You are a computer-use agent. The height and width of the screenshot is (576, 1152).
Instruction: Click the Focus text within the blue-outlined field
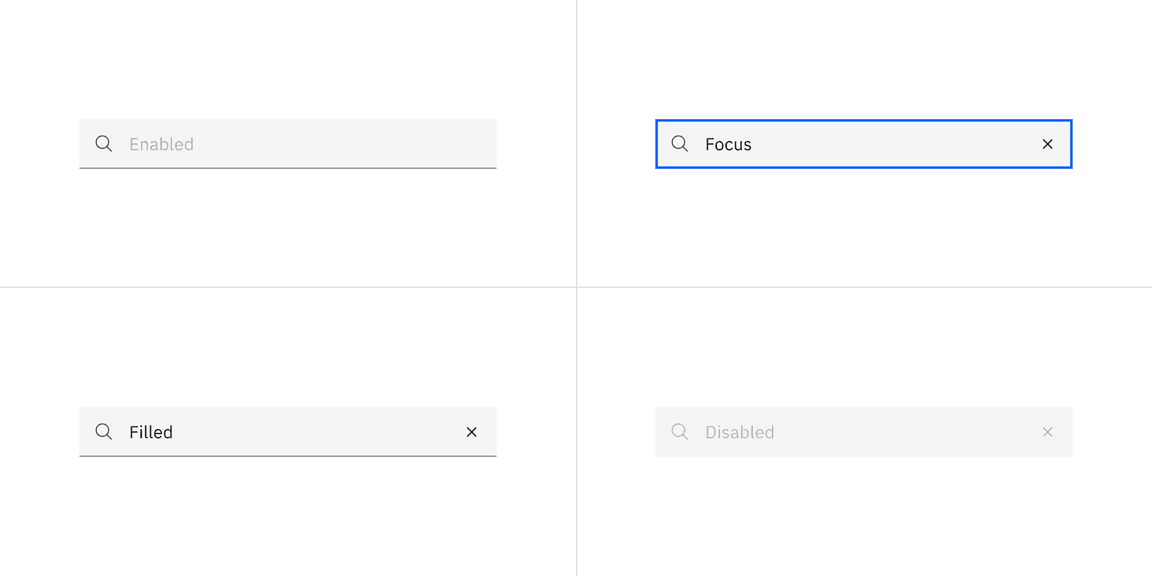pyautogui.click(x=729, y=143)
